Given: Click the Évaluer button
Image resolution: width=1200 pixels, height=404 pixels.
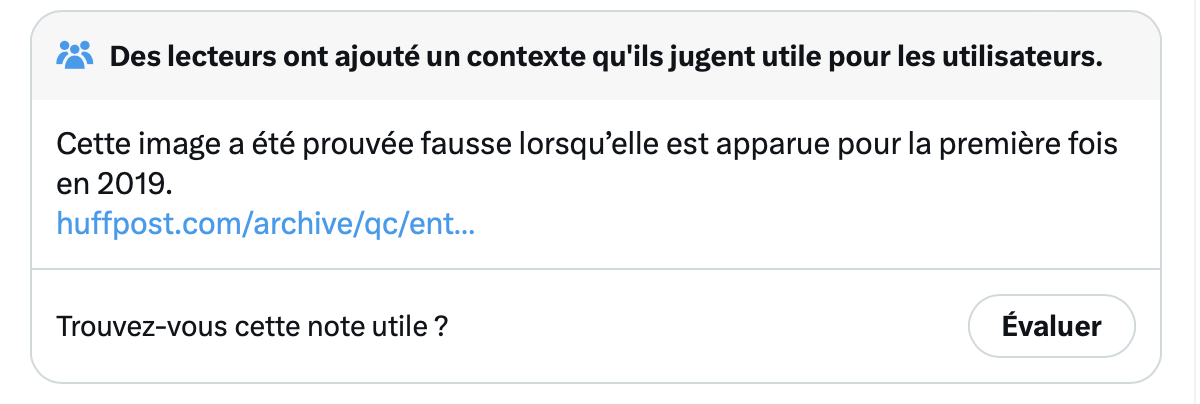Looking at the screenshot, I should [1052, 326].
